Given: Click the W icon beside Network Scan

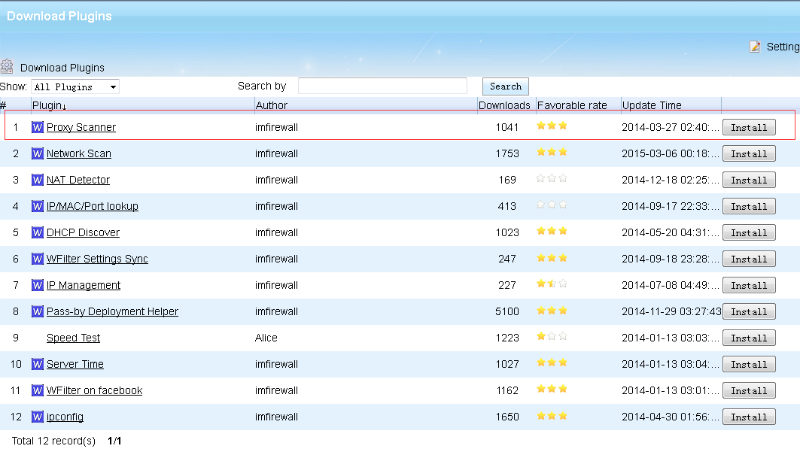Looking at the screenshot, I should 37,154.
